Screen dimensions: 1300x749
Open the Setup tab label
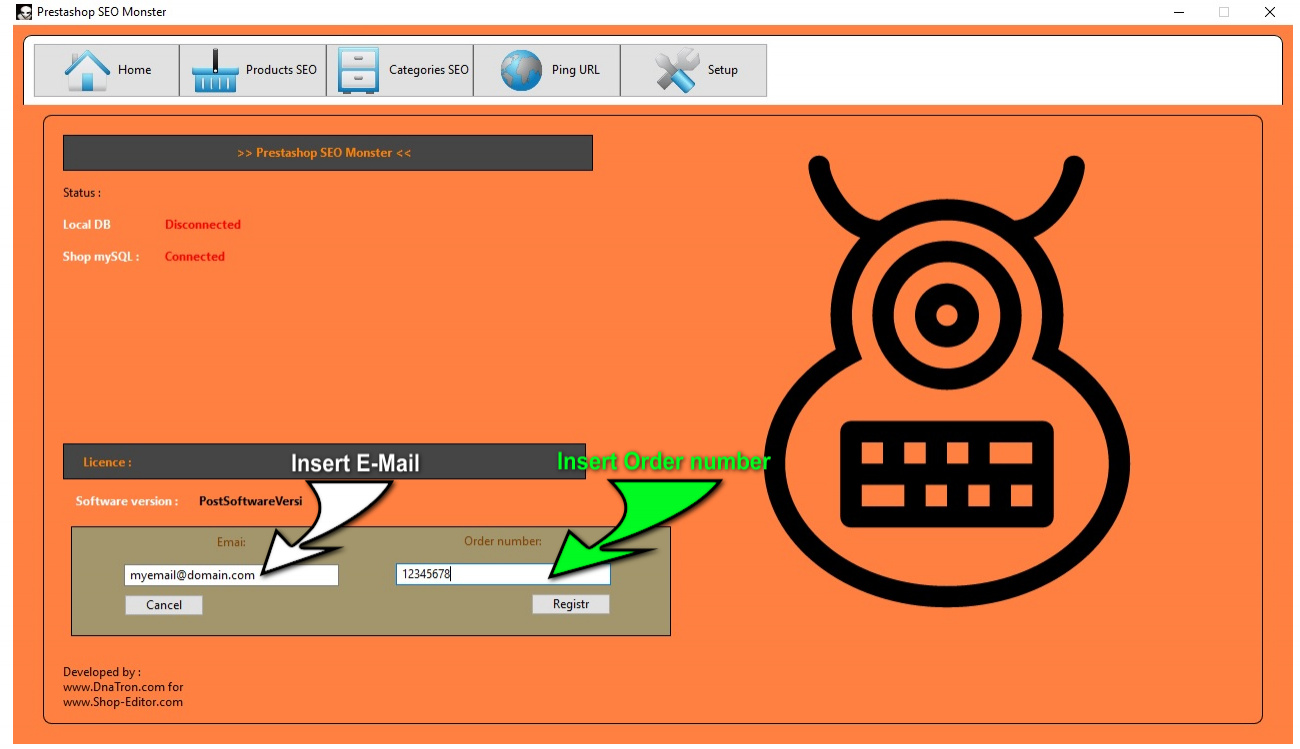click(x=722, y=70)
